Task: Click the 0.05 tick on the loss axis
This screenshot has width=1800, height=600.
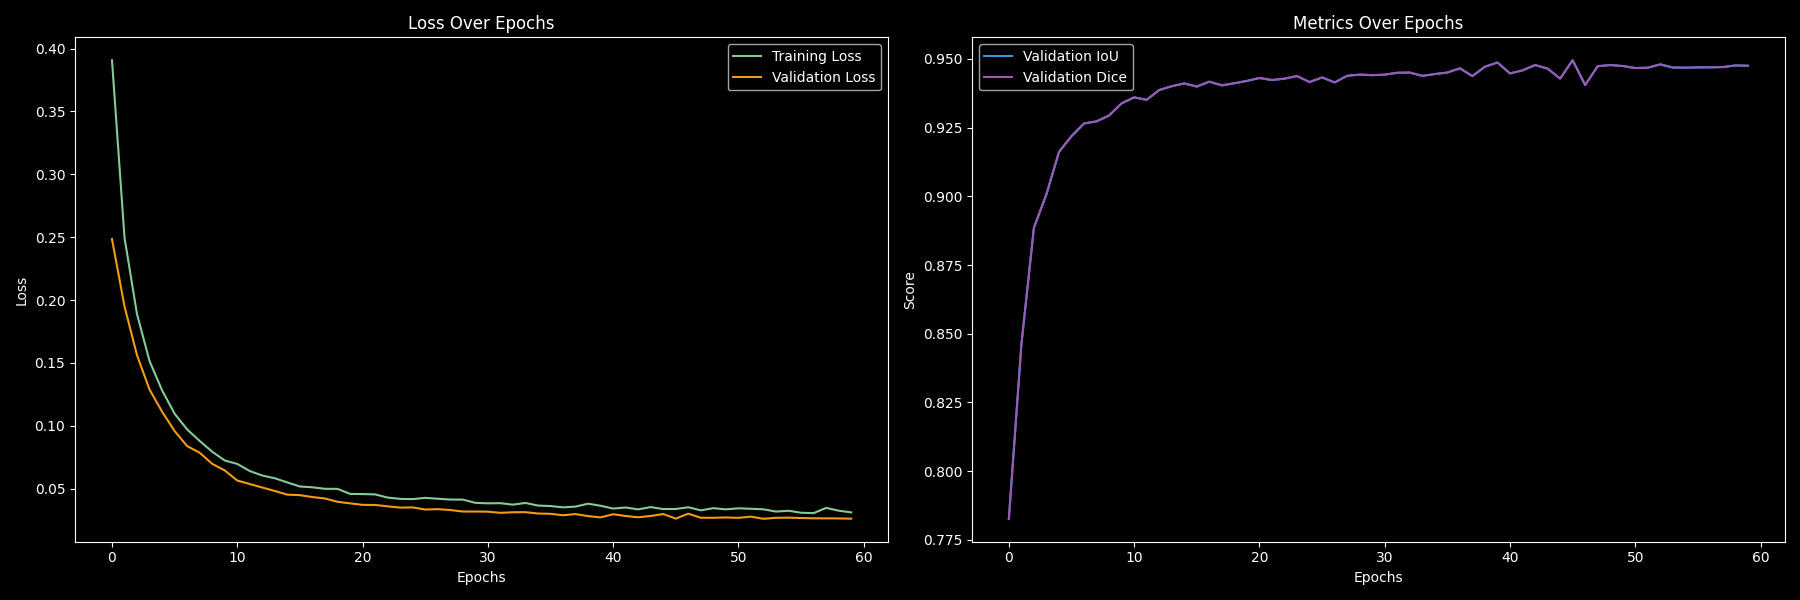Action: 50,489
